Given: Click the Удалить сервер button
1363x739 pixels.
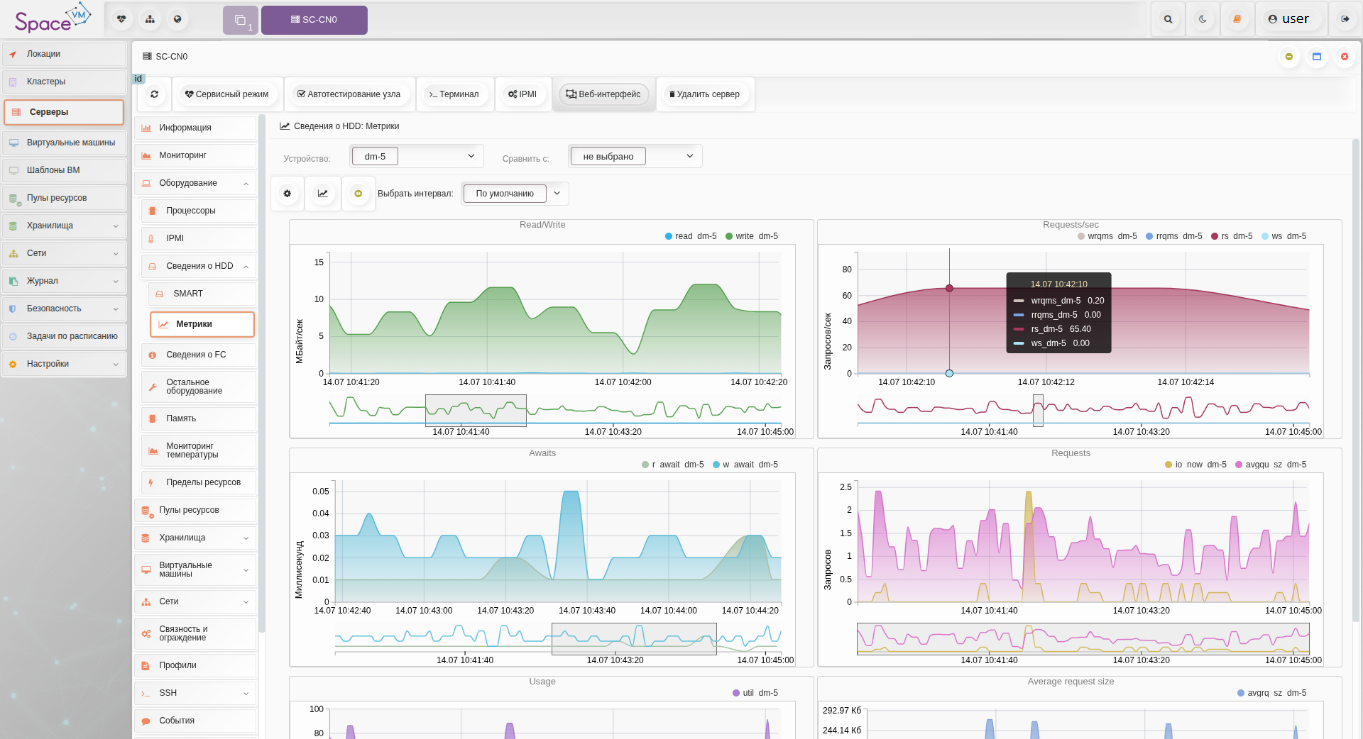Looking at the screenshot, I should pyautogui.click(x=704, y=94).
